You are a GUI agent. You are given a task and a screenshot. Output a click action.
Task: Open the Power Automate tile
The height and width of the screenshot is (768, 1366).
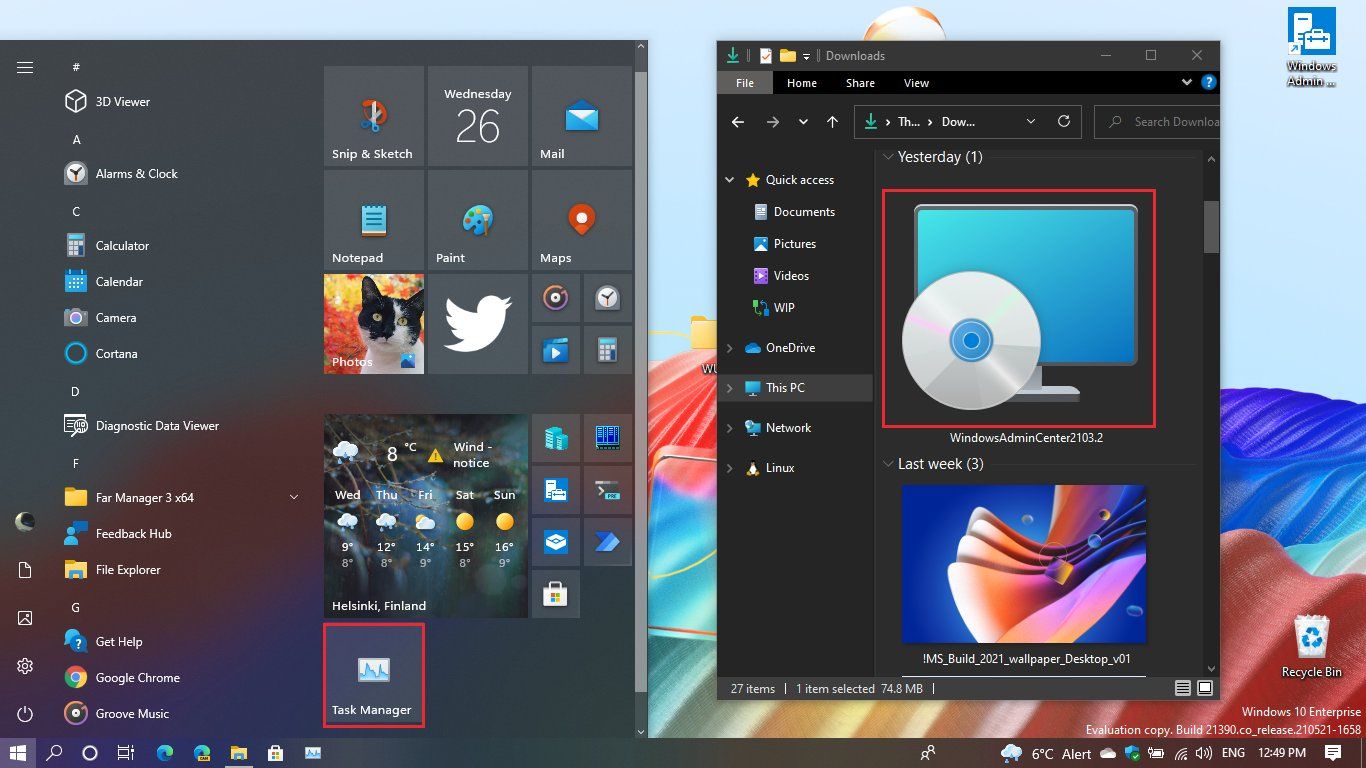click(x=608, y=542)
